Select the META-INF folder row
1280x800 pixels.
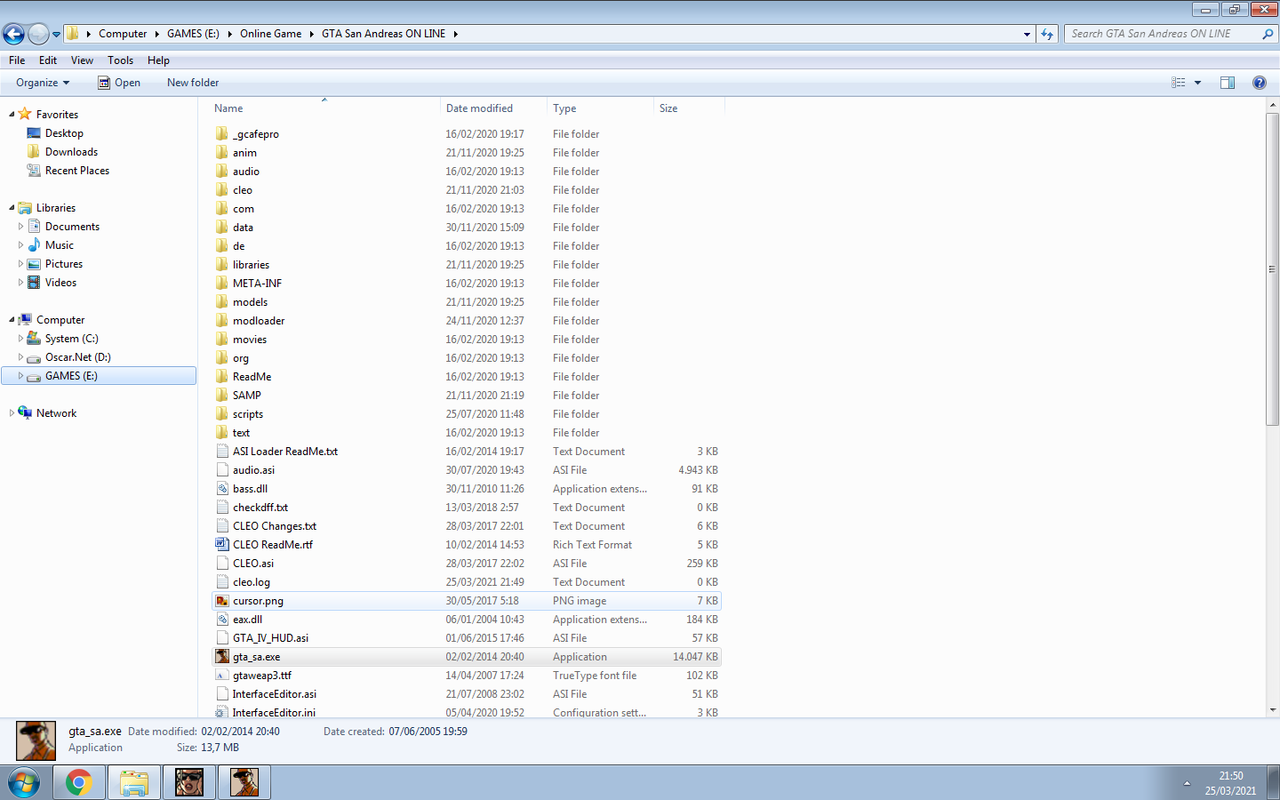467,283
